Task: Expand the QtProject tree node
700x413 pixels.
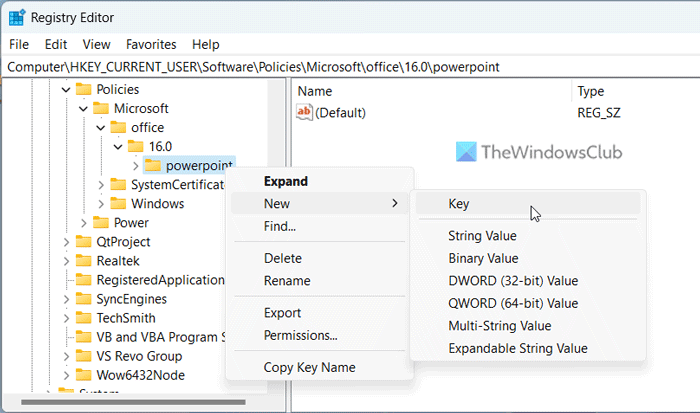Action: point(67,241)
